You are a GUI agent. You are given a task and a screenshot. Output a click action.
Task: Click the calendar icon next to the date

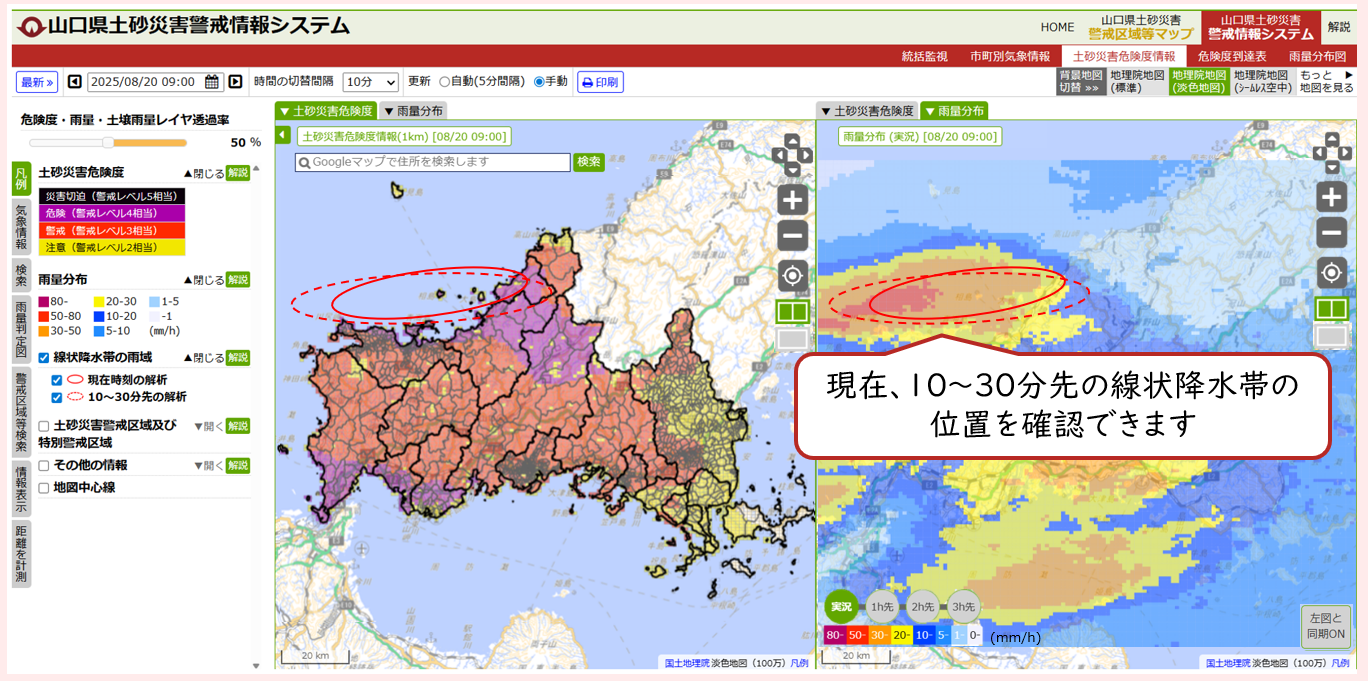[212, 81]
